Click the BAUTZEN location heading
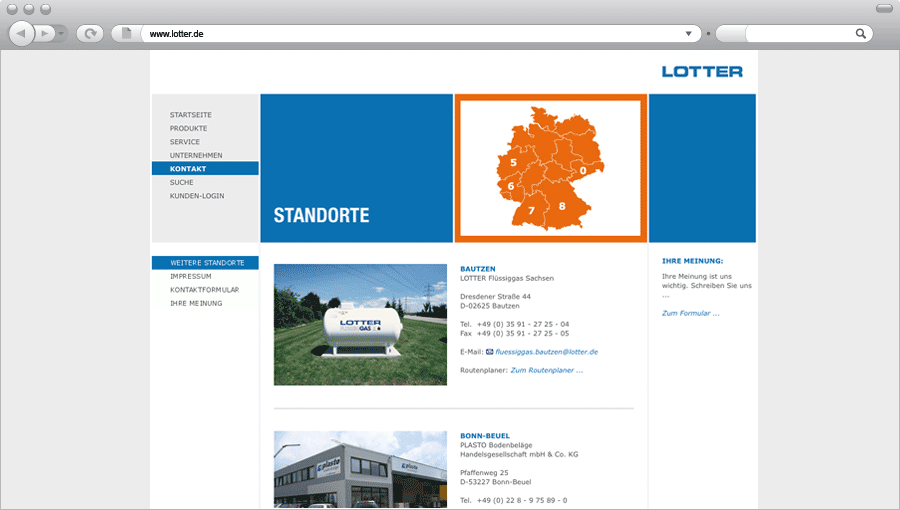 coord(478,269)
